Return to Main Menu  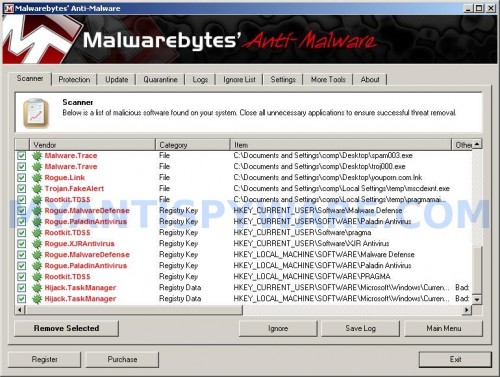click(x=444, y=328)
